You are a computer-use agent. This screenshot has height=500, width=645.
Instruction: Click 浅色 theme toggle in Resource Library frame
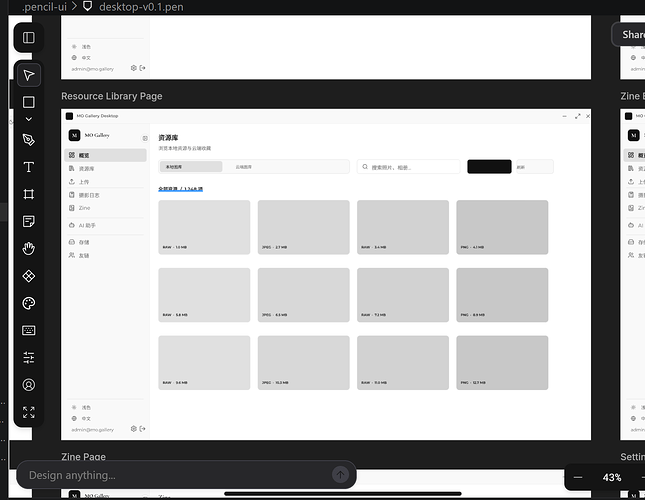pyautogui.click(x=81, y=407)
